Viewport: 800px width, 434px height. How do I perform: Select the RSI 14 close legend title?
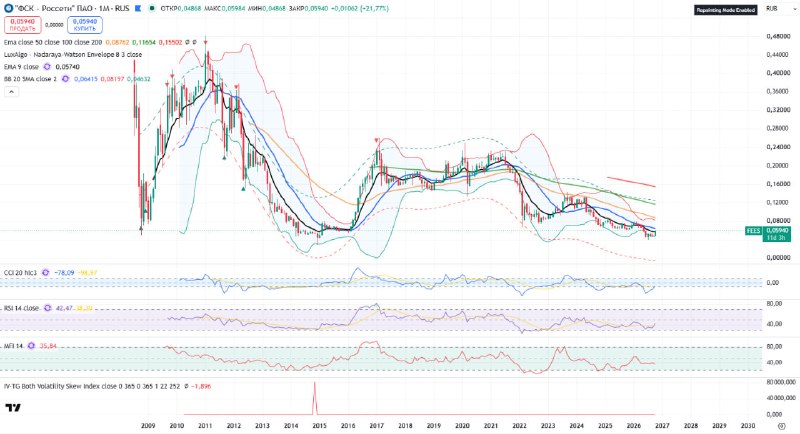click(22, 308)
